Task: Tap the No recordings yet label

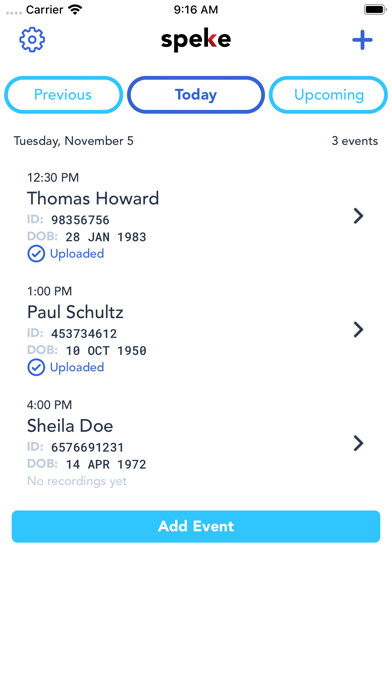Action: coord(77,481)
